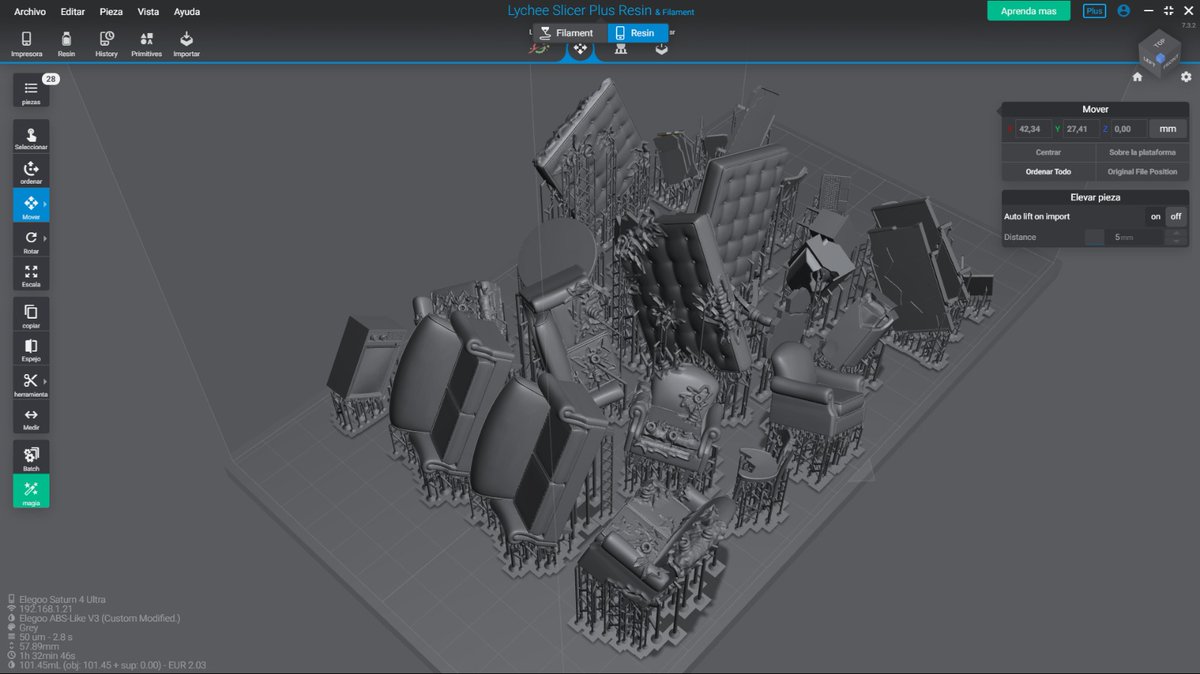Screen dimensions: 1200x674
Task: Open the History panel
Action: pyautogui.click(x=106, y=43)
